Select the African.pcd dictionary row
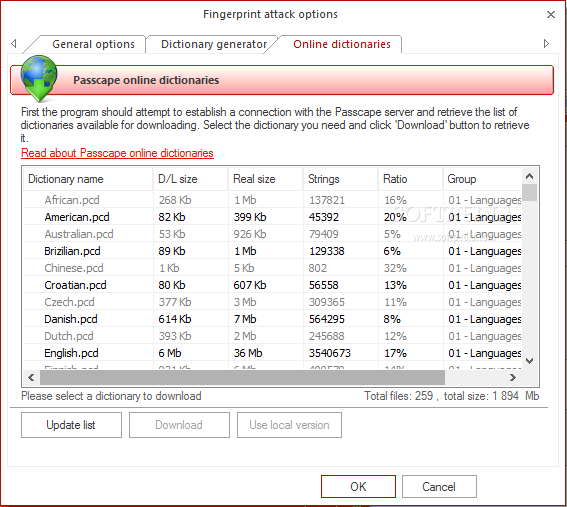The image size is (567, 507). tap(272, 200)
